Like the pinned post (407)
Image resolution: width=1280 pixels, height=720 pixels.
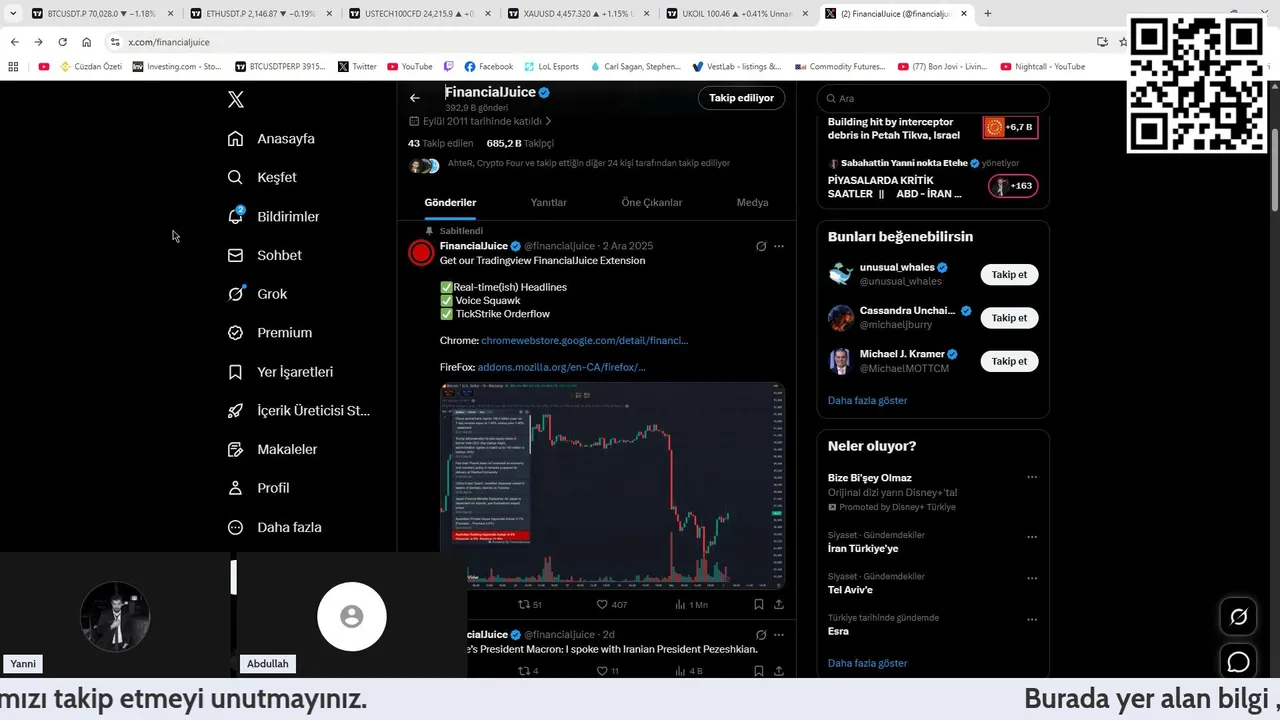pyautogui.click(x=611, y=604)
